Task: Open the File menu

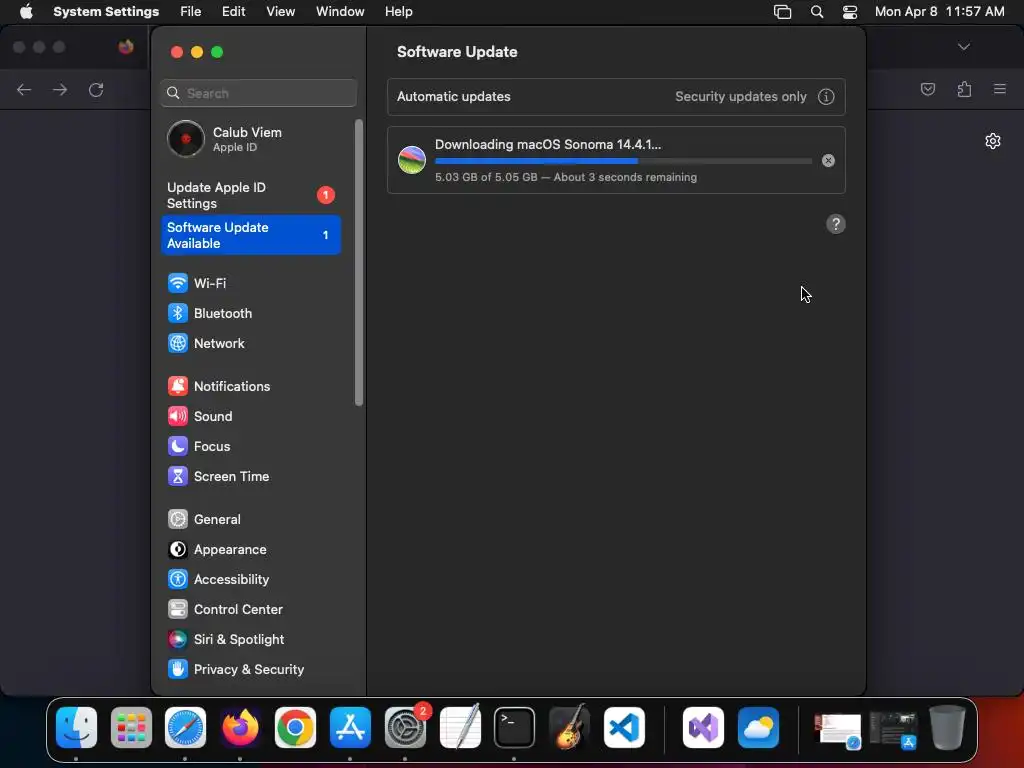Action: pos(191,12)
